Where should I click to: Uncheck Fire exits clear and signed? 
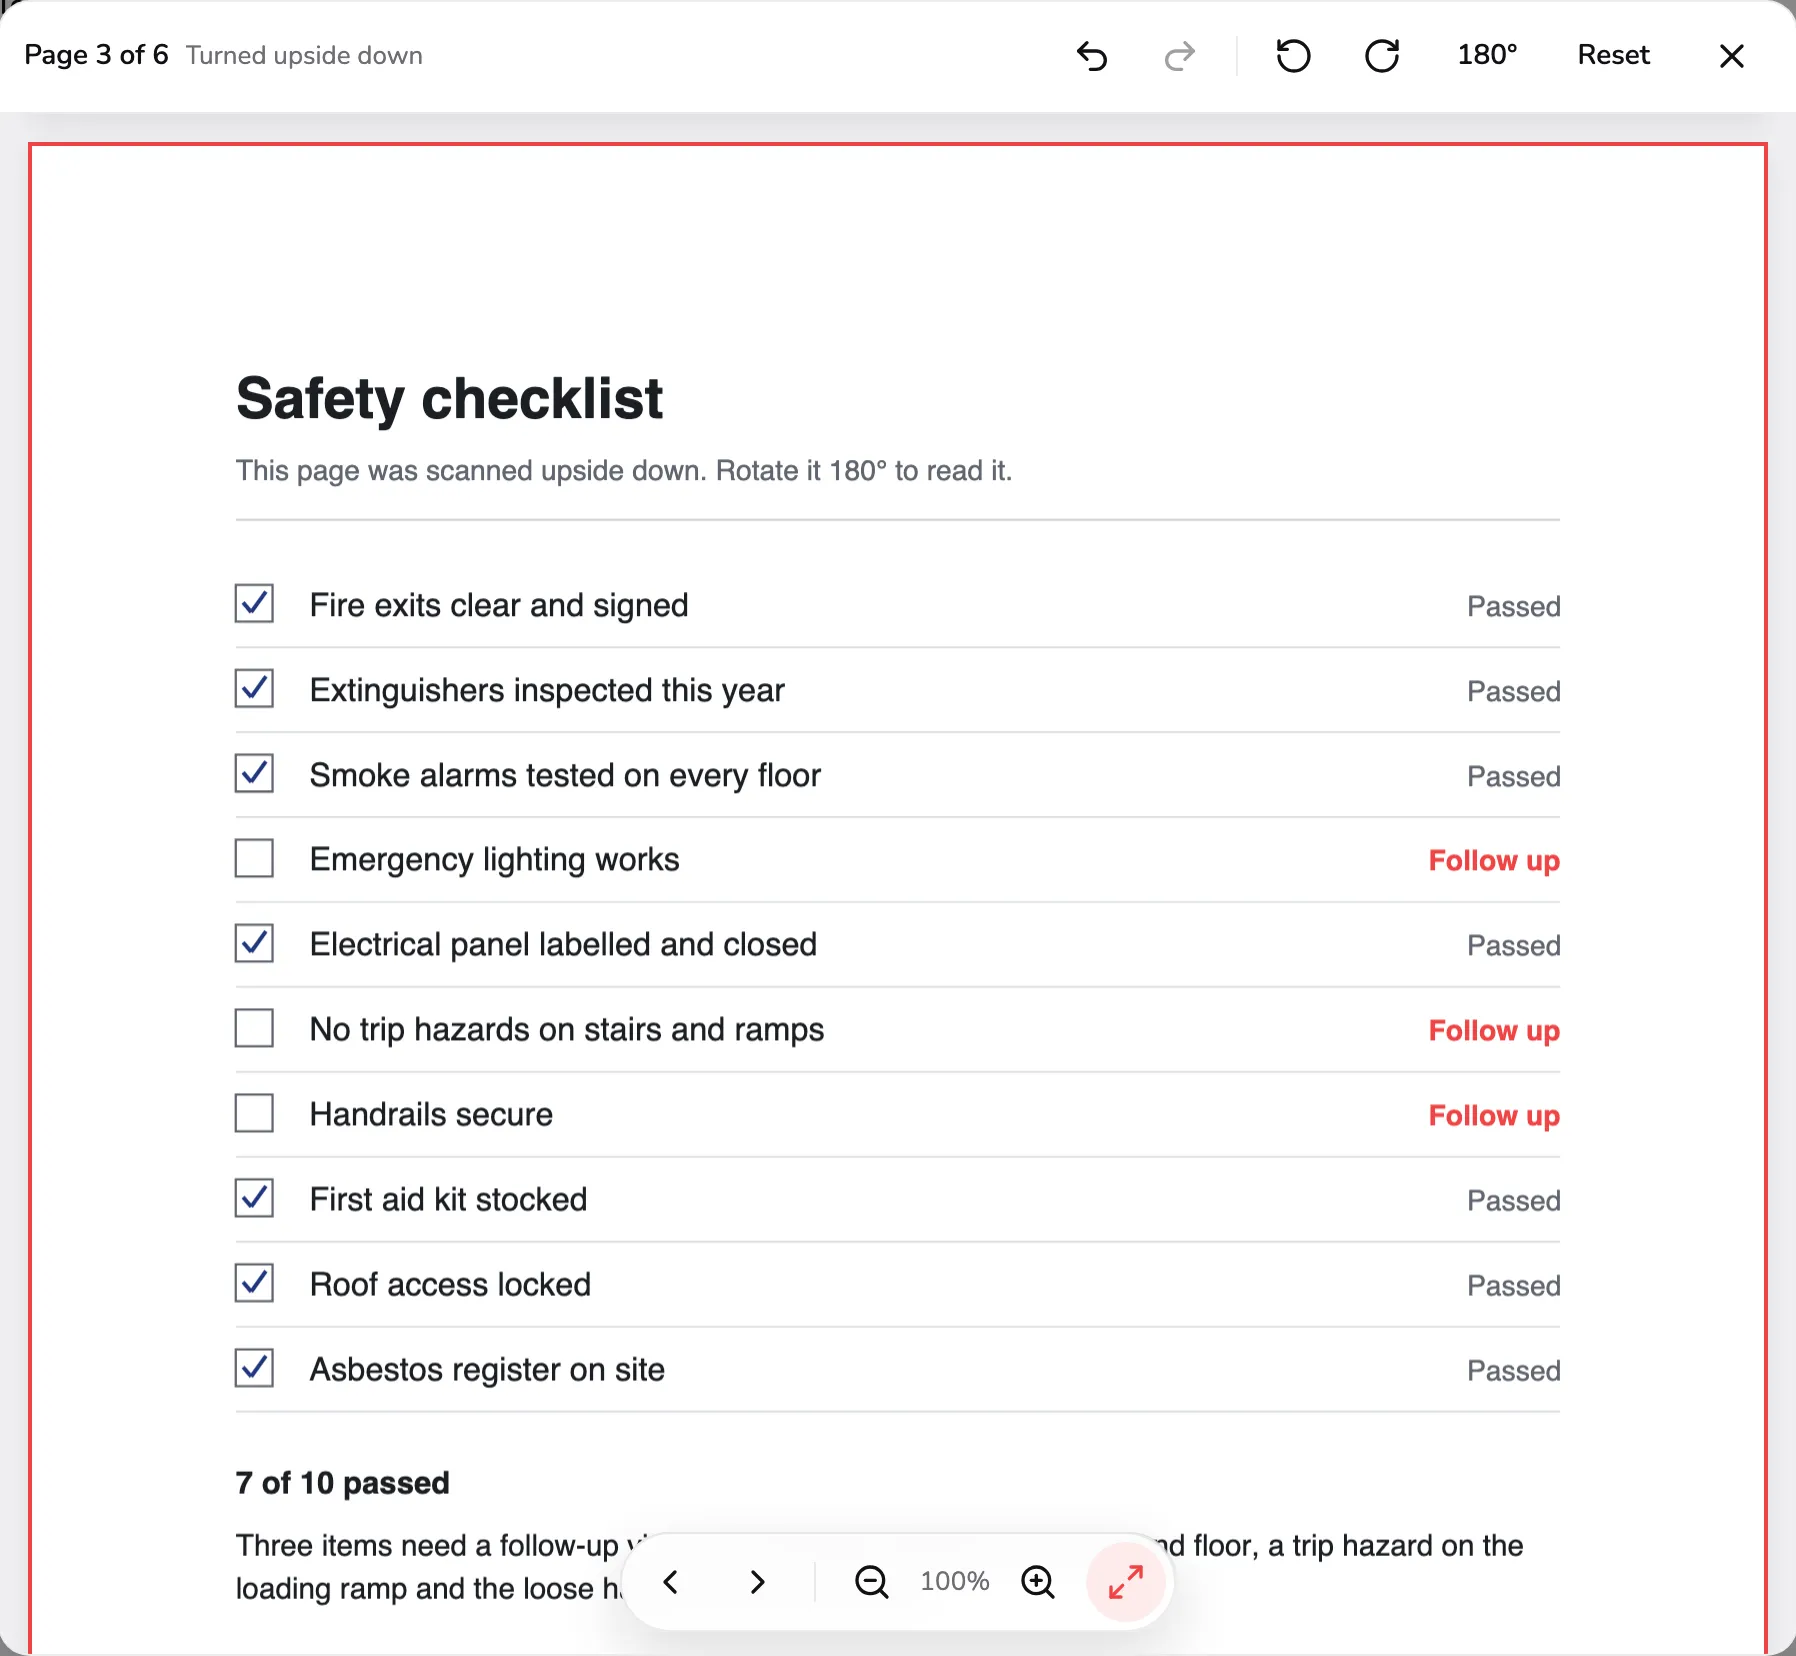(x=254, y=604)
